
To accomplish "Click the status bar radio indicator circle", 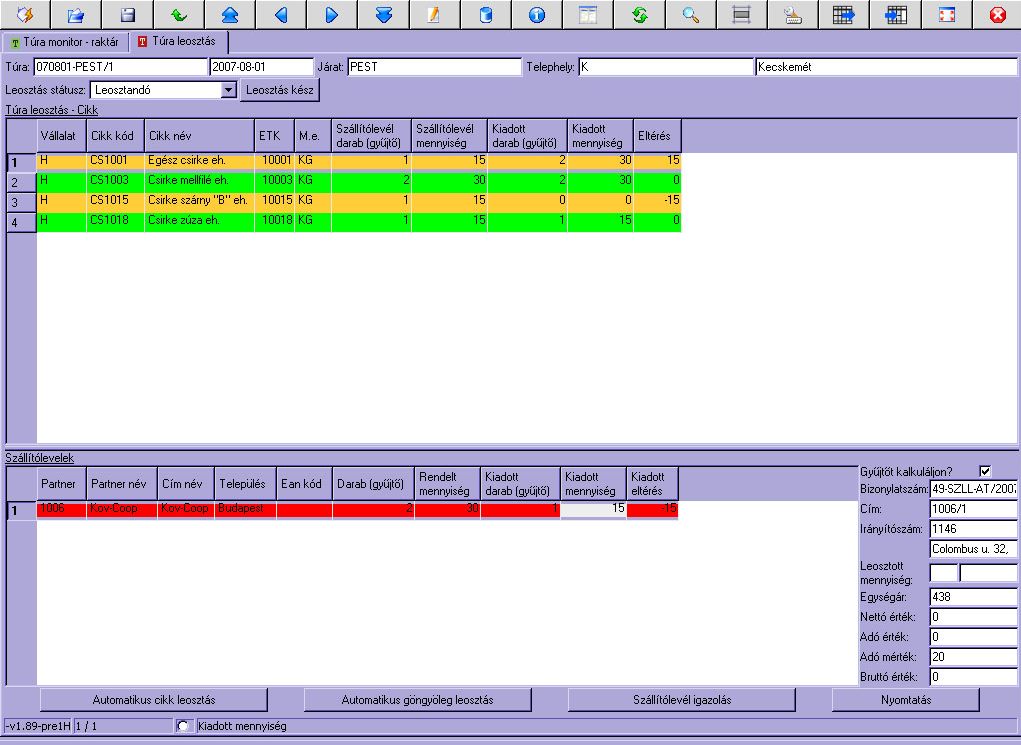I will pos(182,727).
